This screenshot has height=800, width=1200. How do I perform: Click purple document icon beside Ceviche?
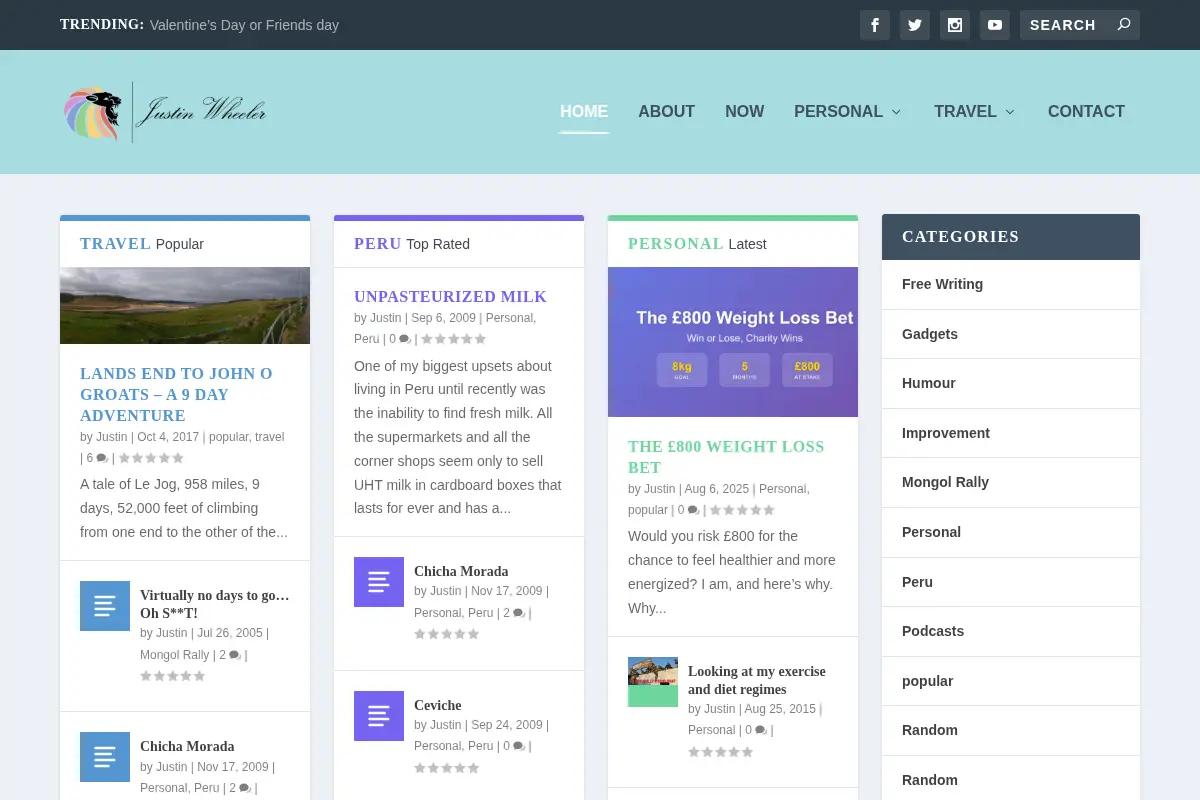[x=379, y=716]
